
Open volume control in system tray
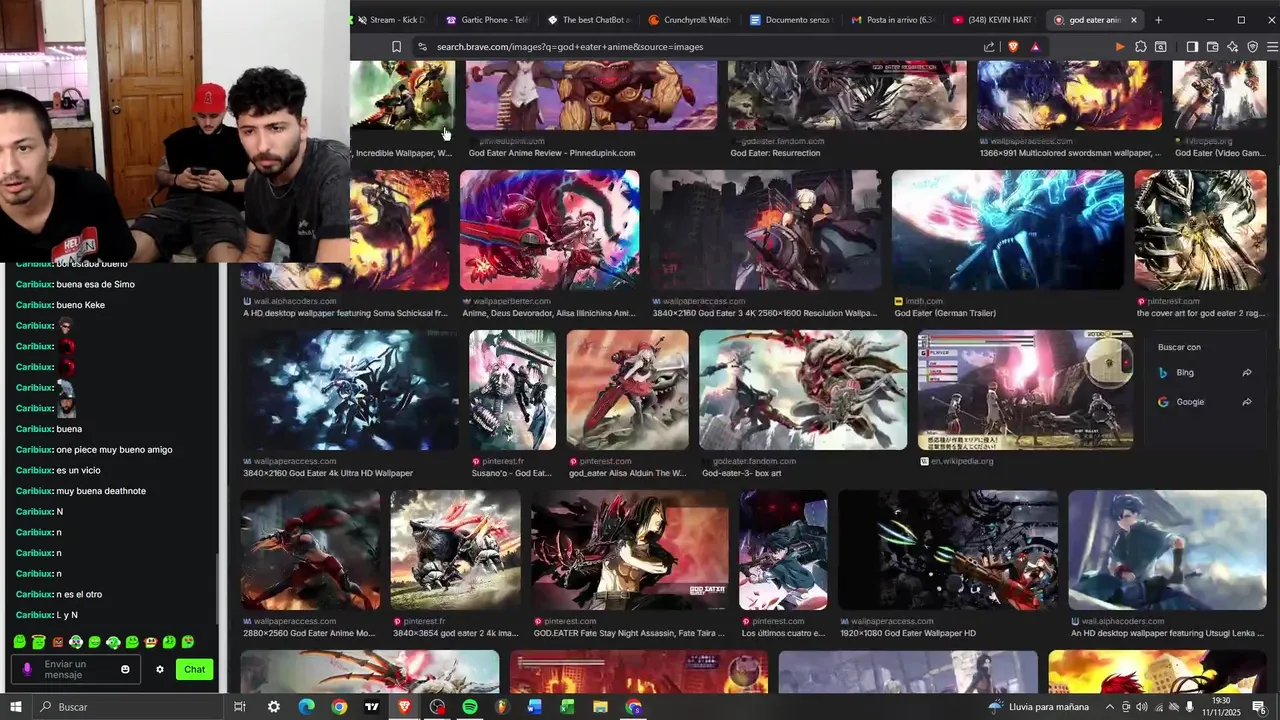pyautogui.click(x=1142, y=707)
